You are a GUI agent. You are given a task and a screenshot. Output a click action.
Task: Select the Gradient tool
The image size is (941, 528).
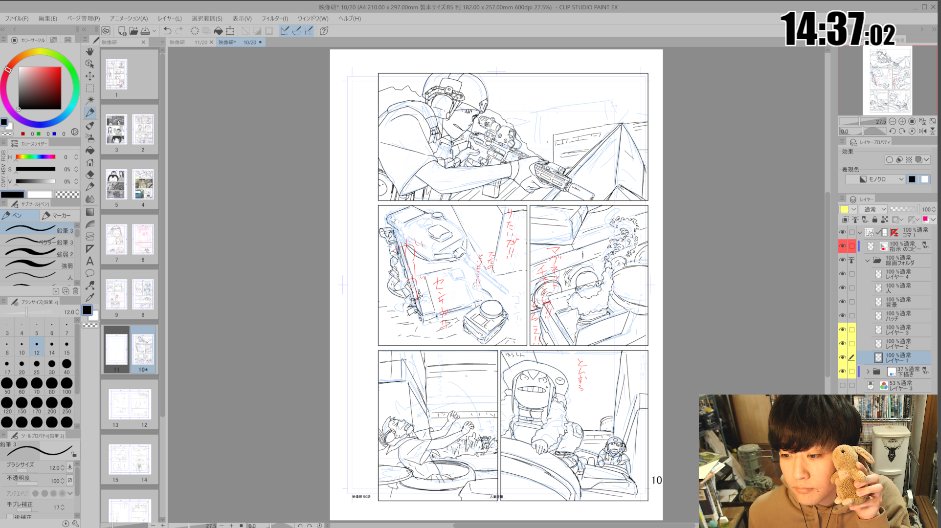tap(90, 212)
